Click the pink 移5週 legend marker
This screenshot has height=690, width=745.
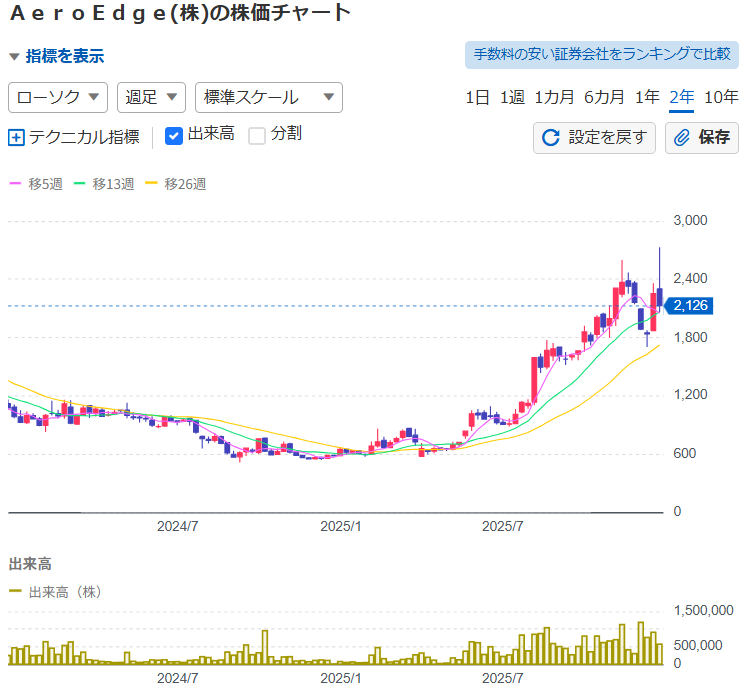point(15,184)
